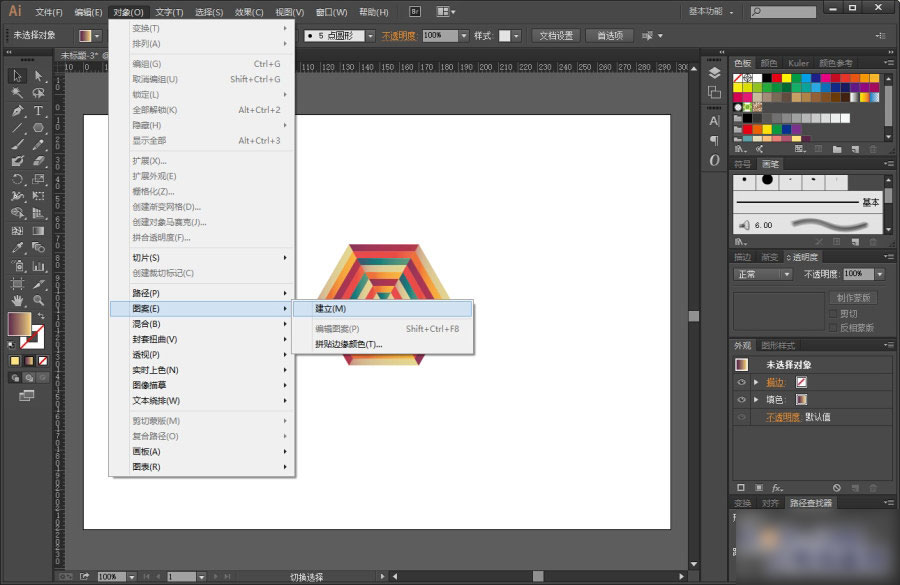This screenshot has width=900, height=585.
Task: Click the swap fill and stroke arrows
Action: click(41, 316)
